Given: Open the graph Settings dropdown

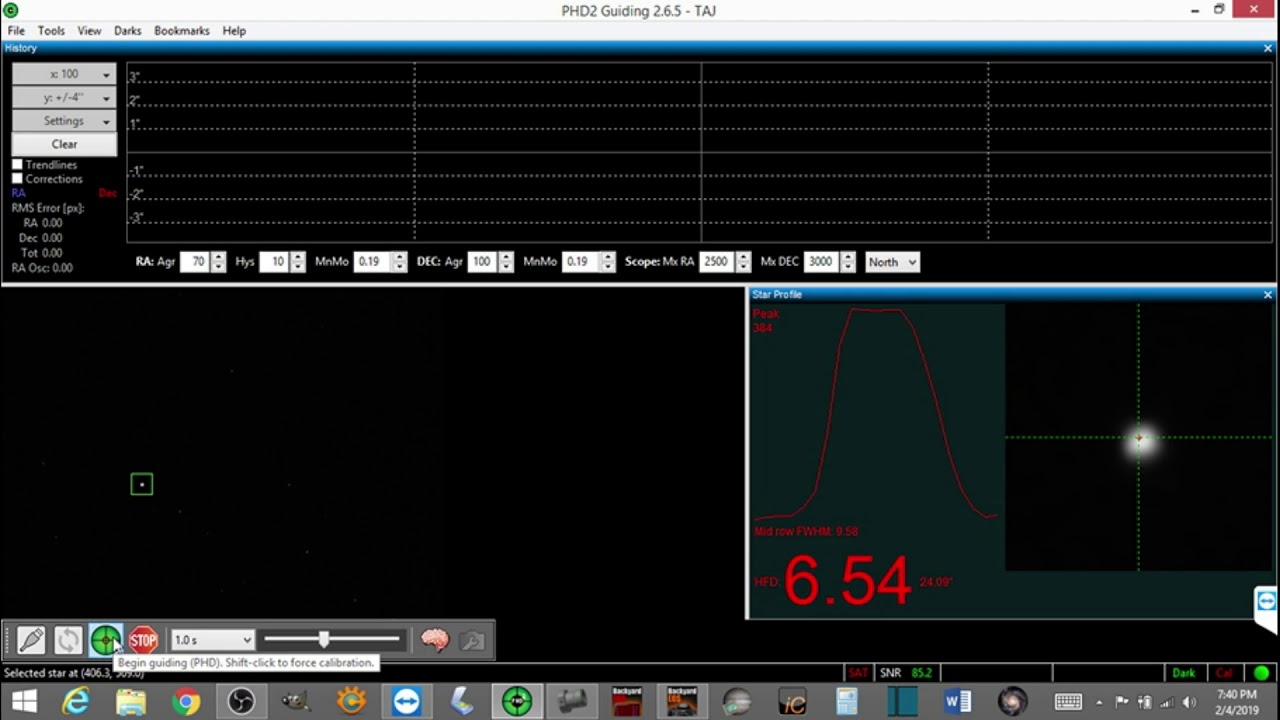Looking at the screenshot, I should point(64,121).
